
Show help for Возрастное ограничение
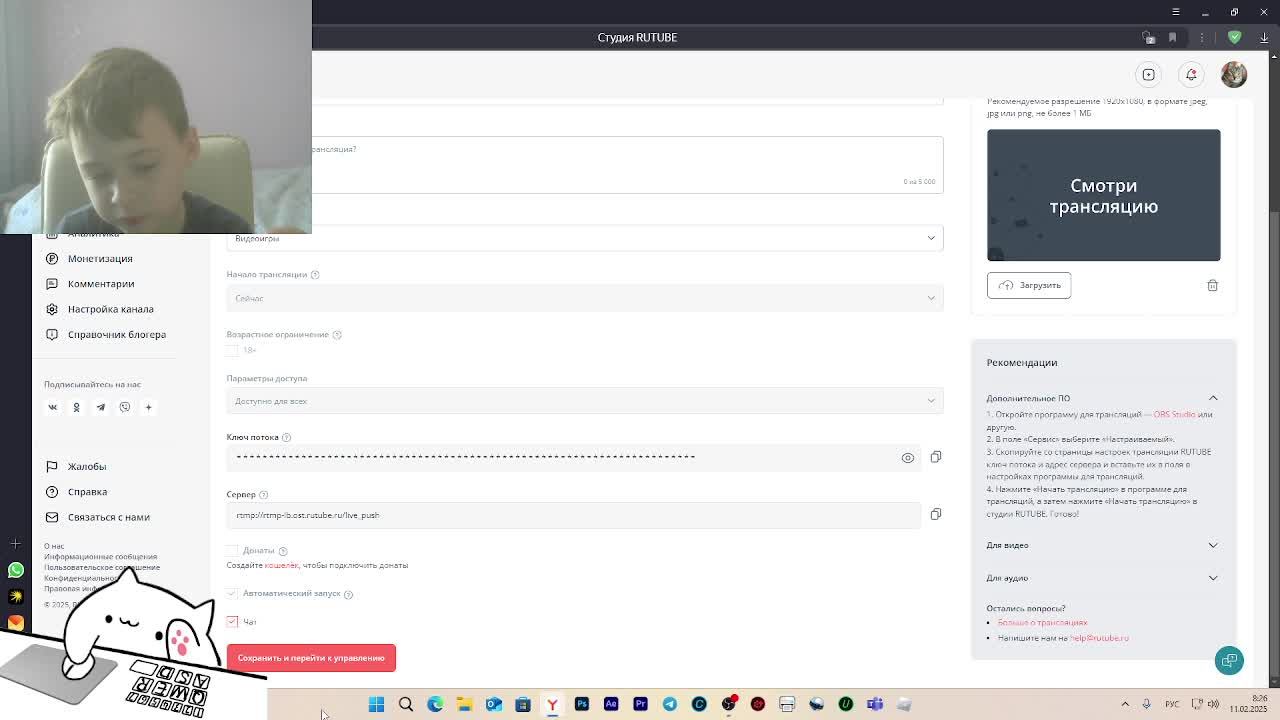[x=337, y=334]
